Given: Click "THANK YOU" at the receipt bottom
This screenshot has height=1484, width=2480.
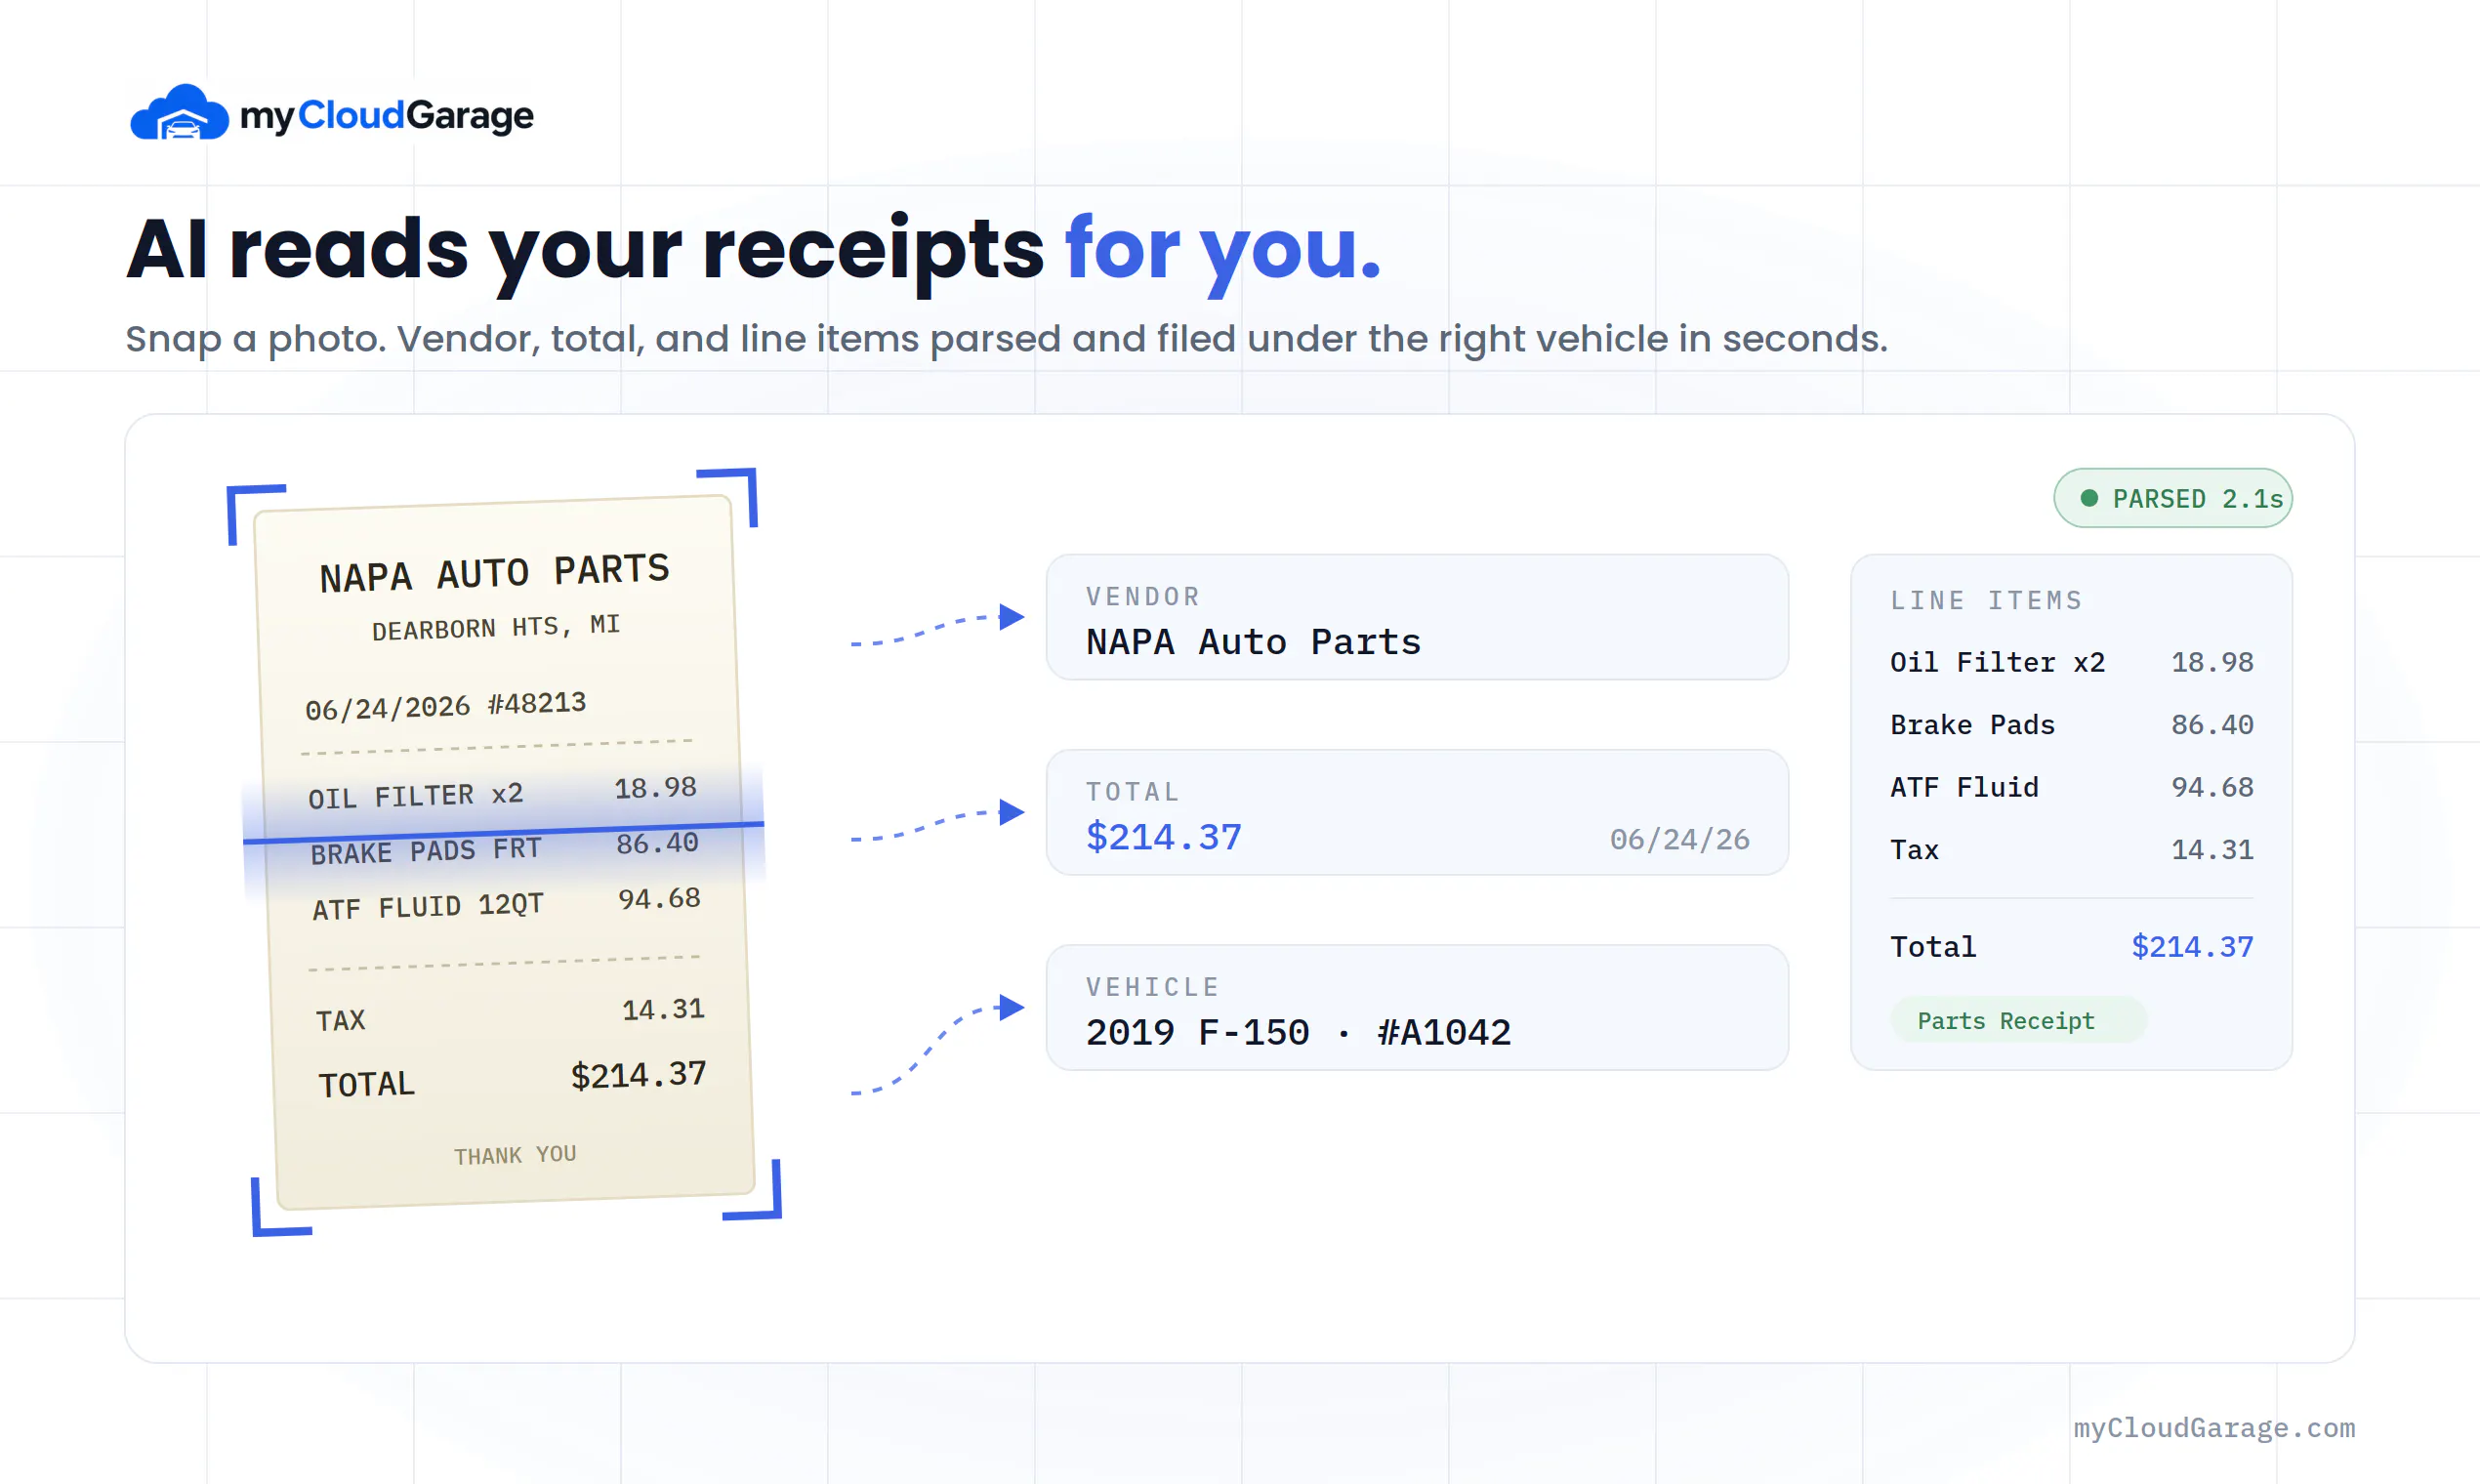Looking at the screenshot, I should point(515,1155).
